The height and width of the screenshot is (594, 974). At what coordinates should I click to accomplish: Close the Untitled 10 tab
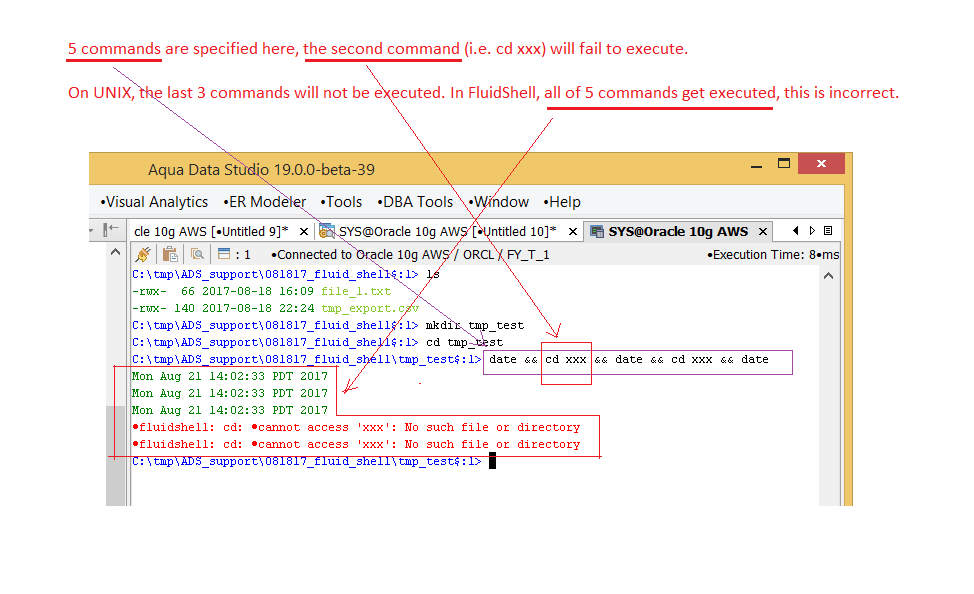click(x=573, y=232)
